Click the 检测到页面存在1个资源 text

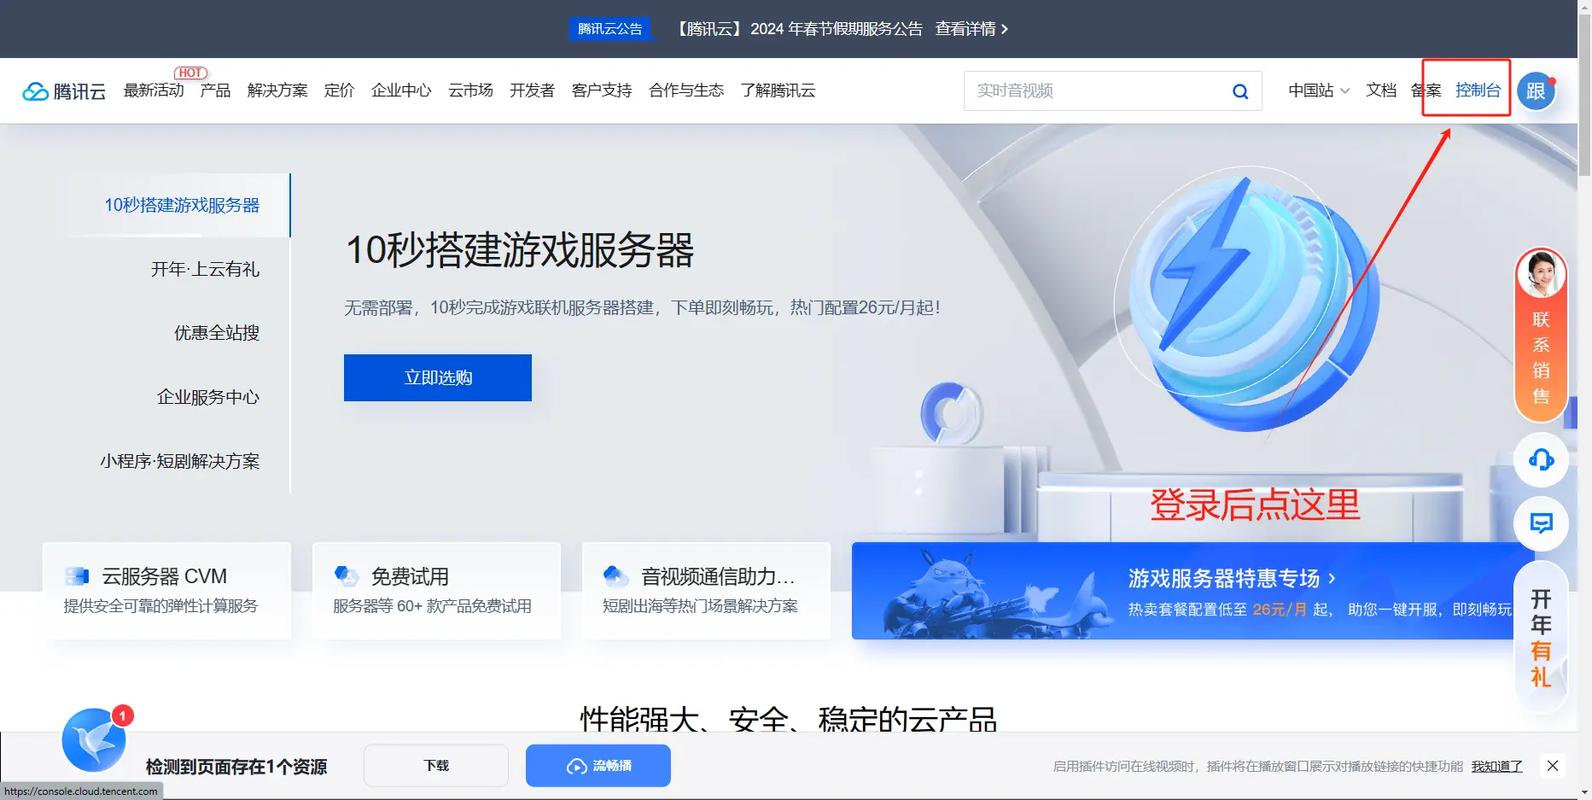pos(236,767)
